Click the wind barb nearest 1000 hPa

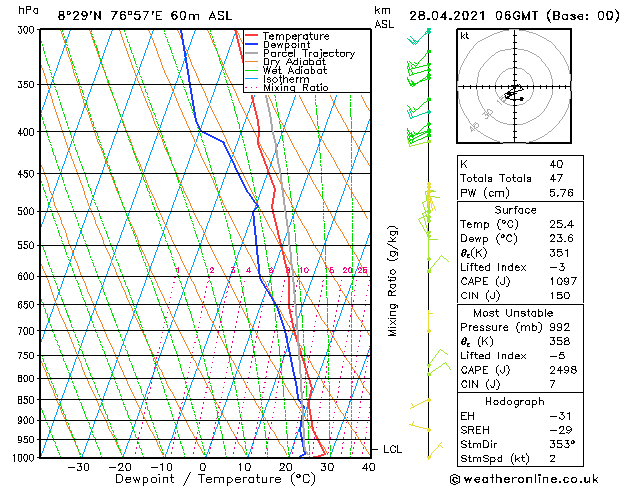[x=435, y=450]
